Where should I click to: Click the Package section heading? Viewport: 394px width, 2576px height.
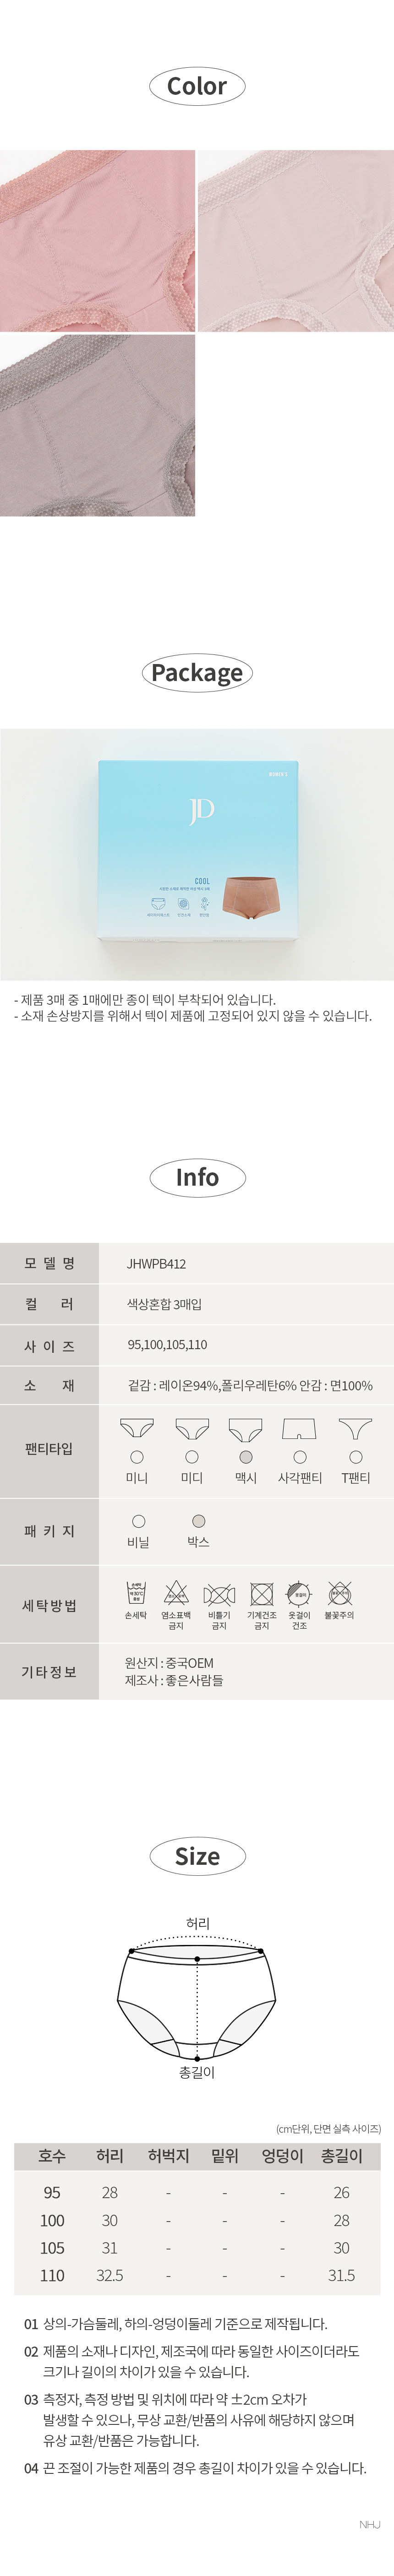pos(197,673)
